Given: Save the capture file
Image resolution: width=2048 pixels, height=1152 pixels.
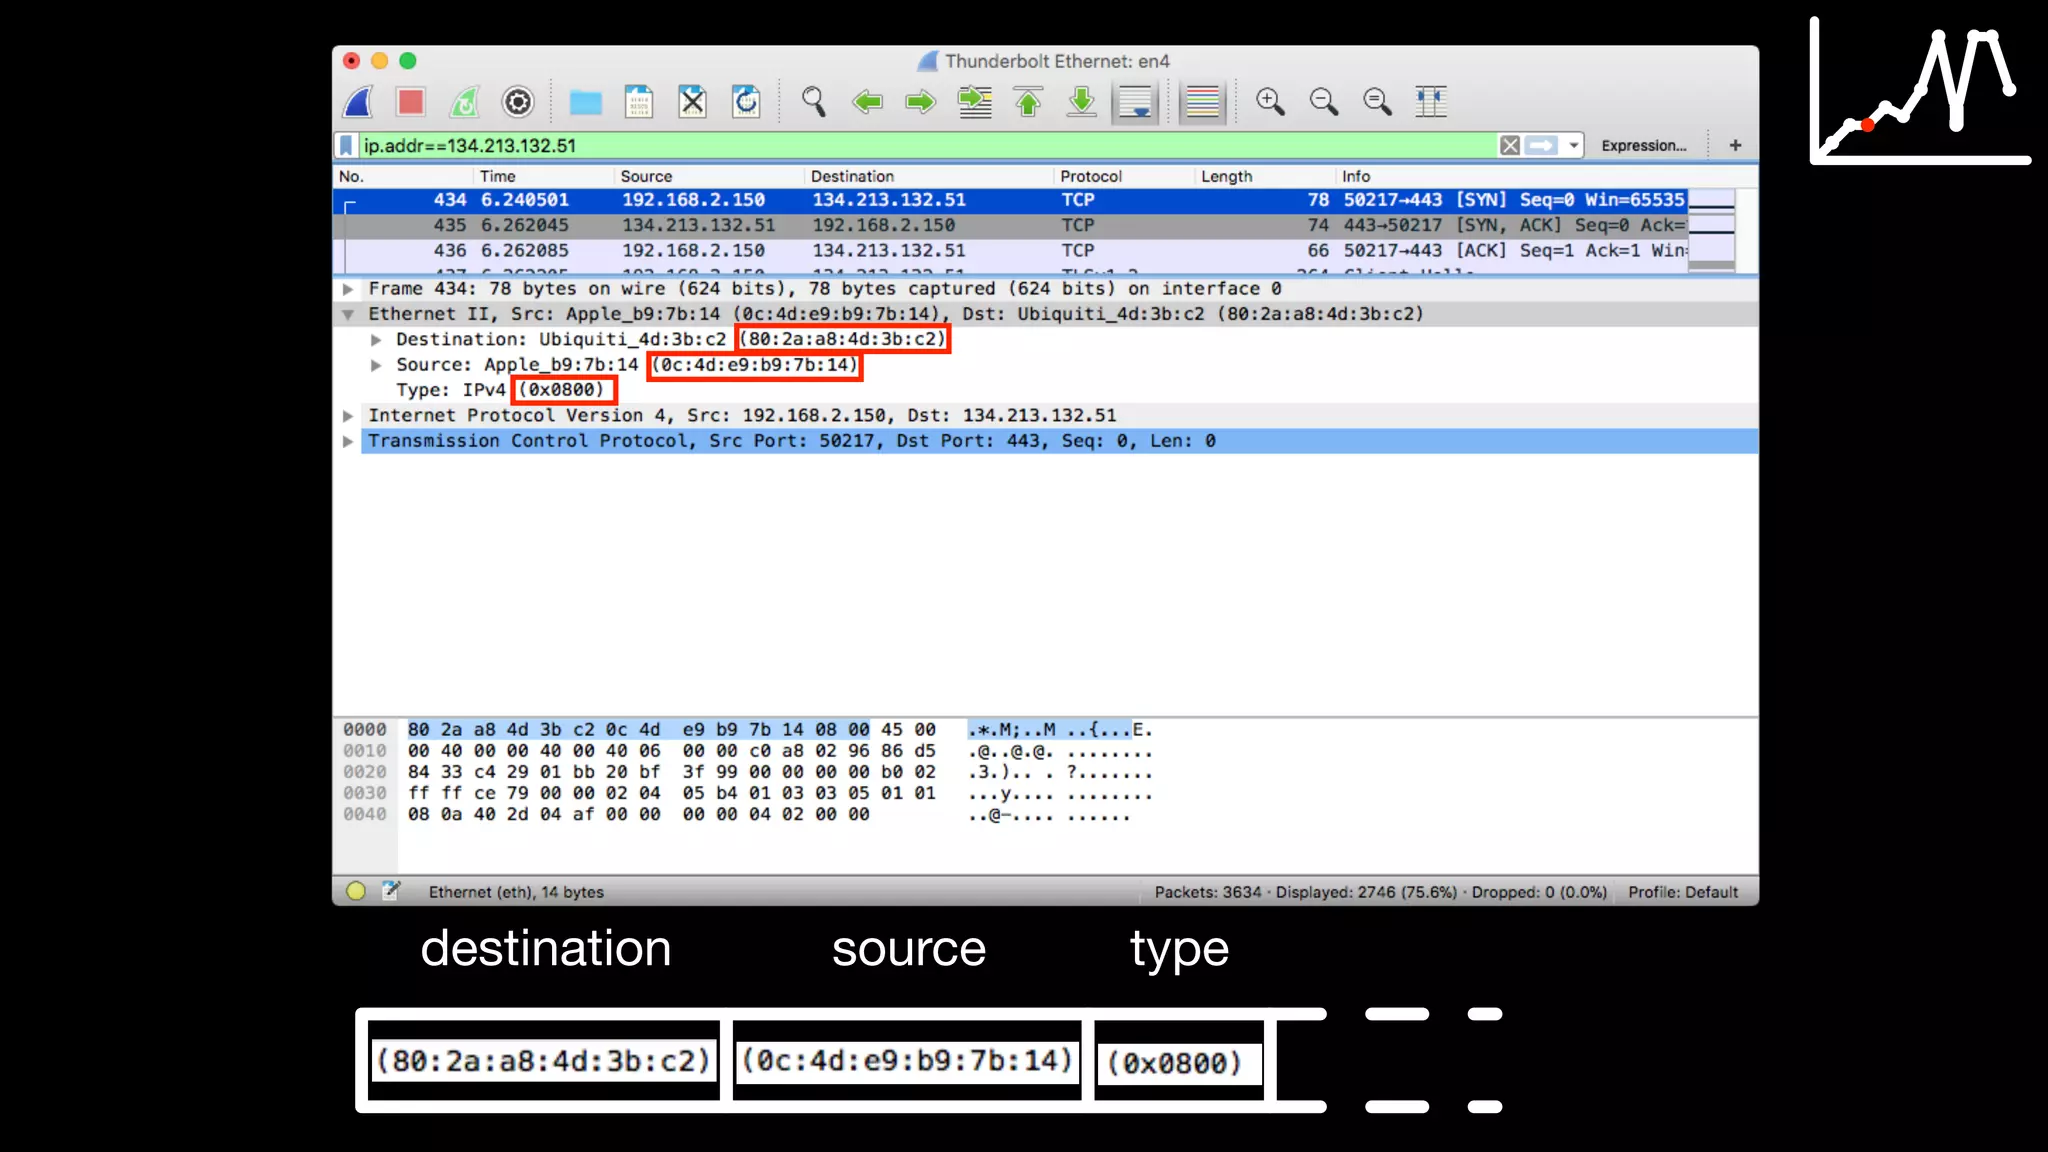Looking at the screenshot, I should 639,102.
